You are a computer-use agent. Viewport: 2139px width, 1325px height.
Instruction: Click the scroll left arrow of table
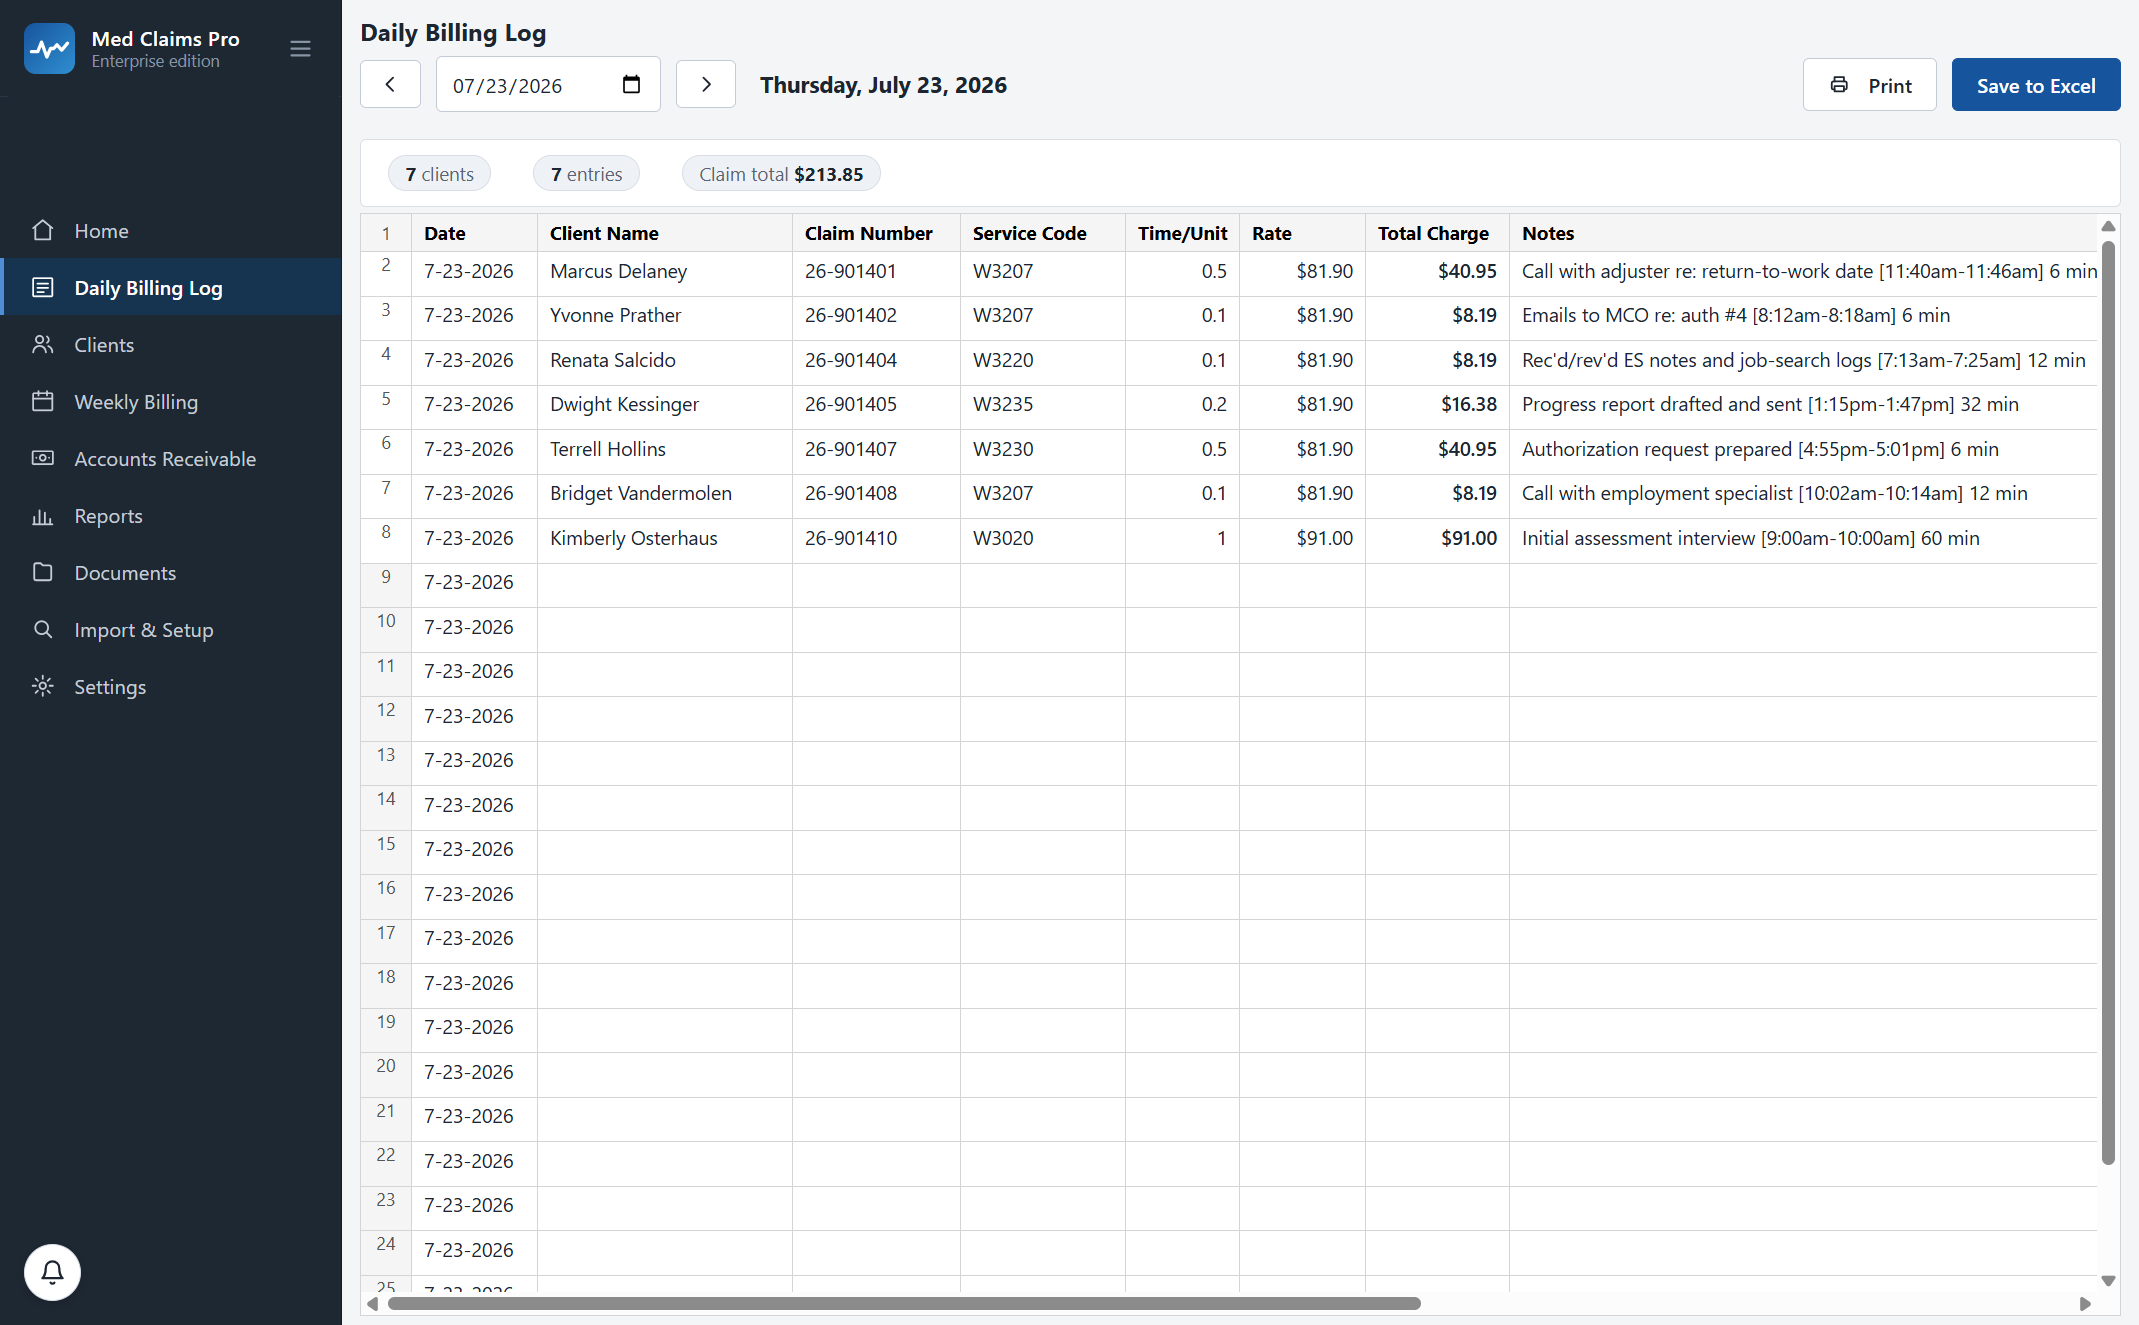tap(373, 1303)
